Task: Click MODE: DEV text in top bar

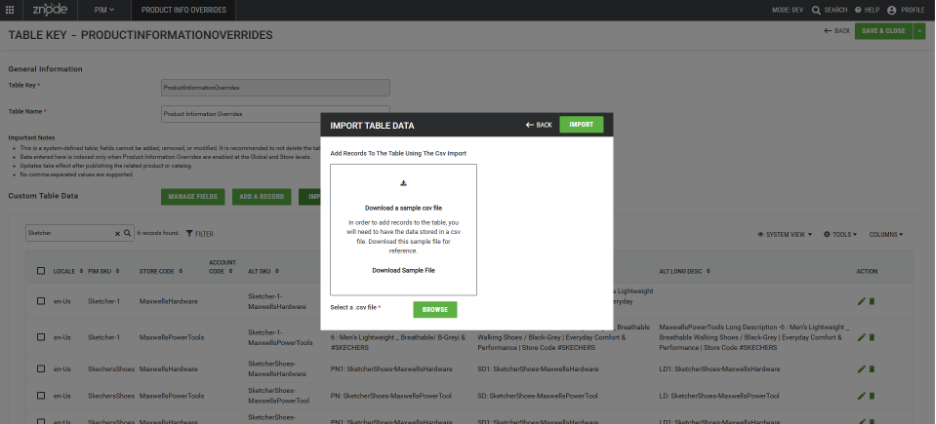Action: (x=787, y=10)
